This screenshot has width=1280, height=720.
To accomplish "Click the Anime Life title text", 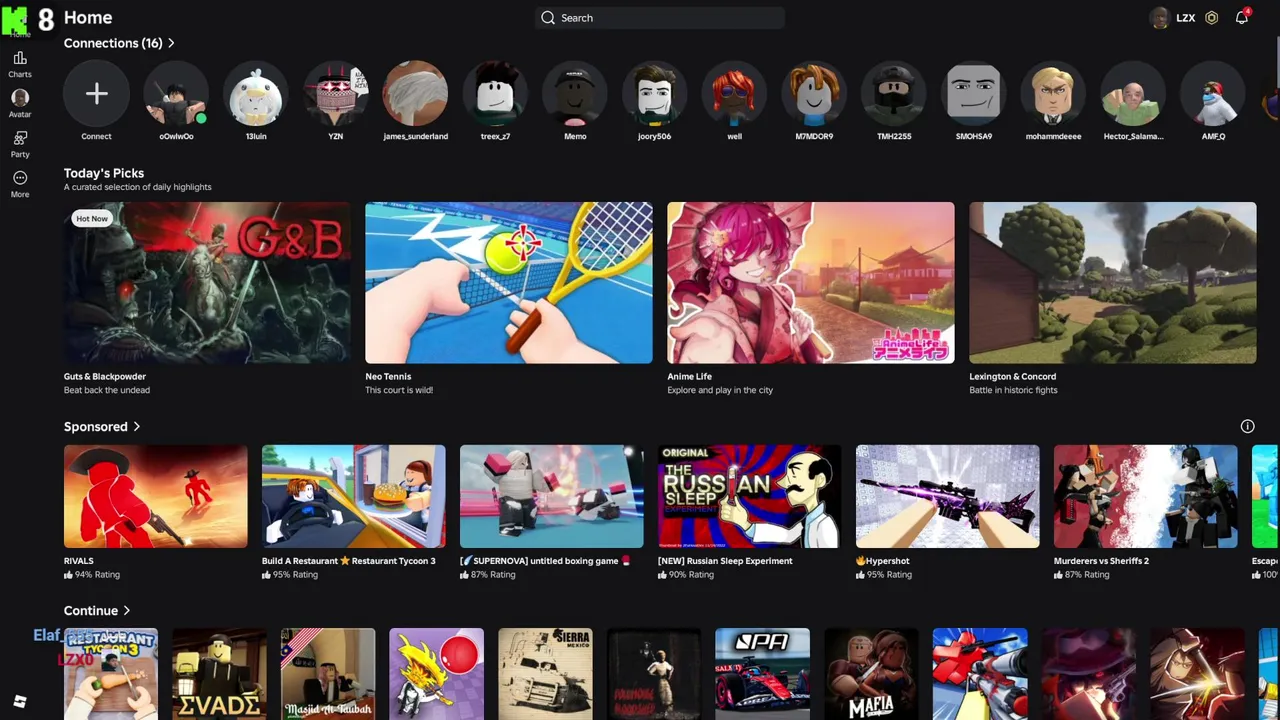I will point(690,377).
